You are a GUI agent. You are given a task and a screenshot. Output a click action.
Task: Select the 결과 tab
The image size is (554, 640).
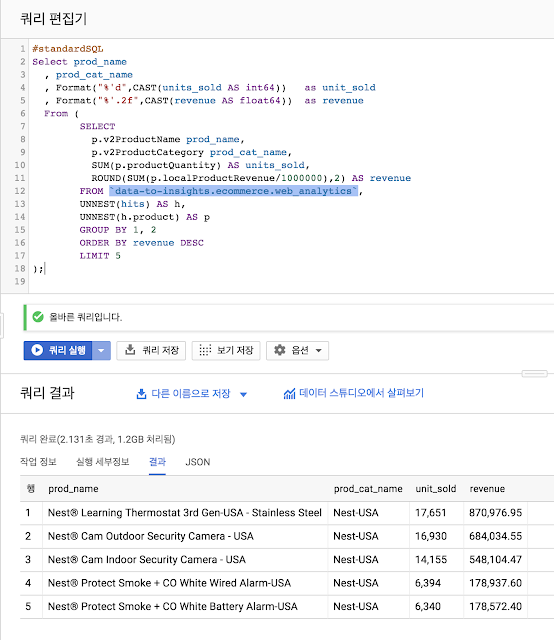click(x=157, y=462)
